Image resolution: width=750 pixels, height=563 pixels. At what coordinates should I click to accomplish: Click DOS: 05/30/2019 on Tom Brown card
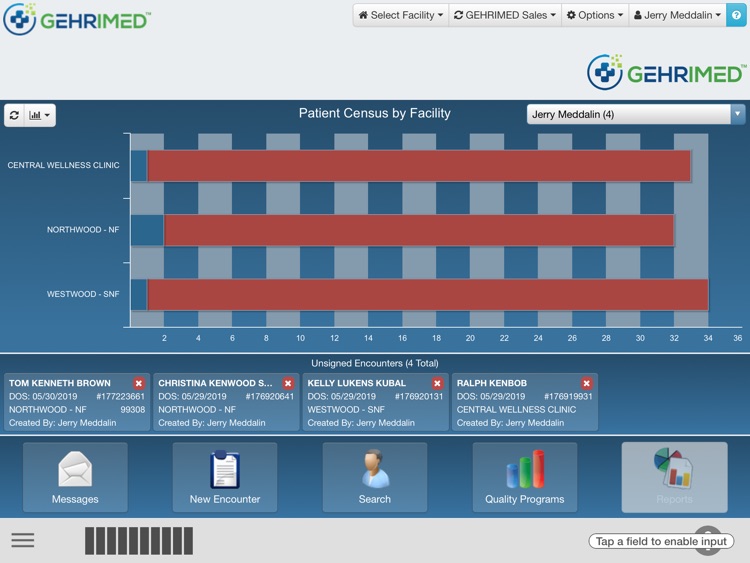coord(43,397)
